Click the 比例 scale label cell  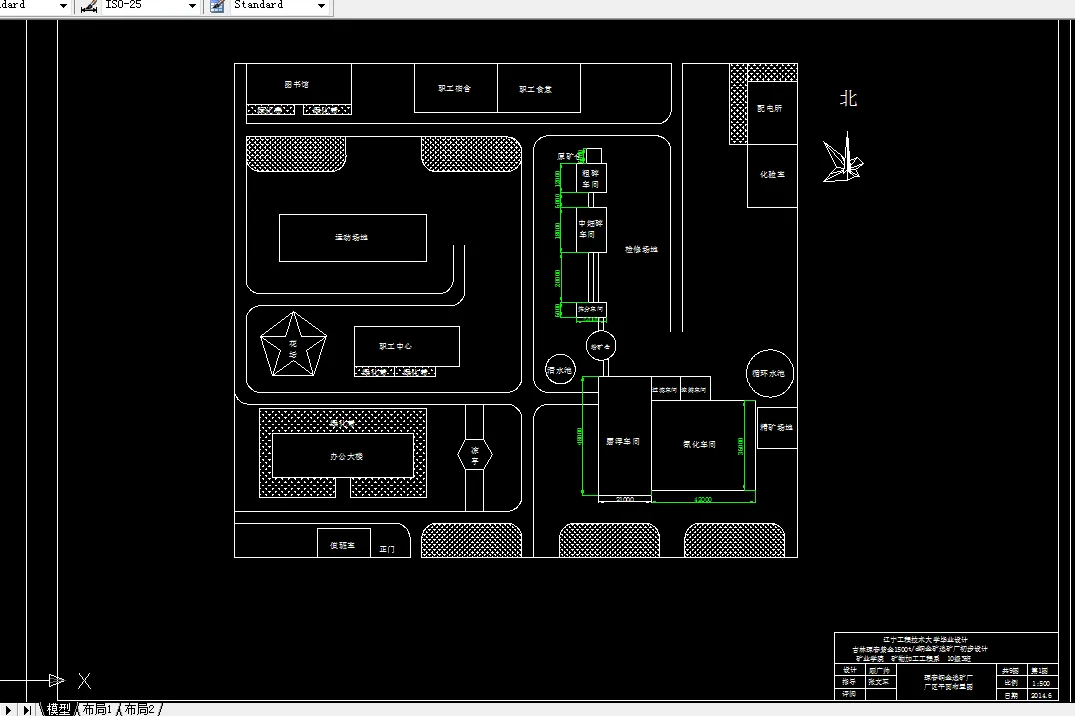pos(1011,683)
